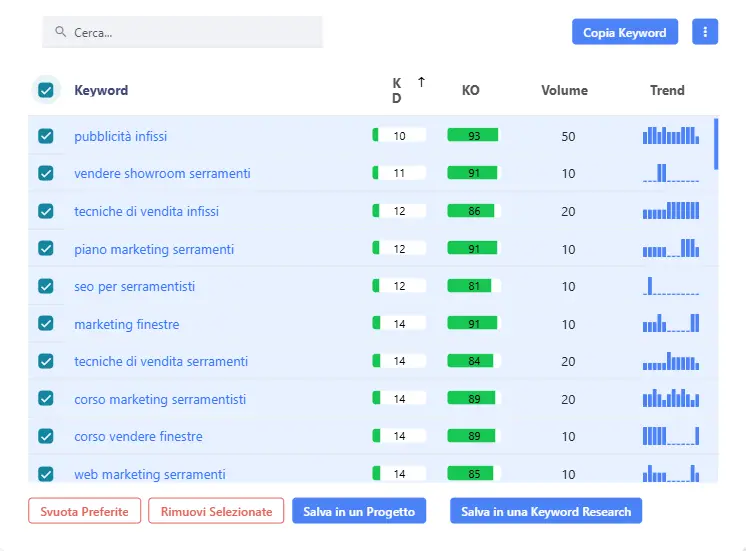746x551 pixels.
Task: Click volume 20 of tecniche di vendita infissi
Action: tap(568, 211)
